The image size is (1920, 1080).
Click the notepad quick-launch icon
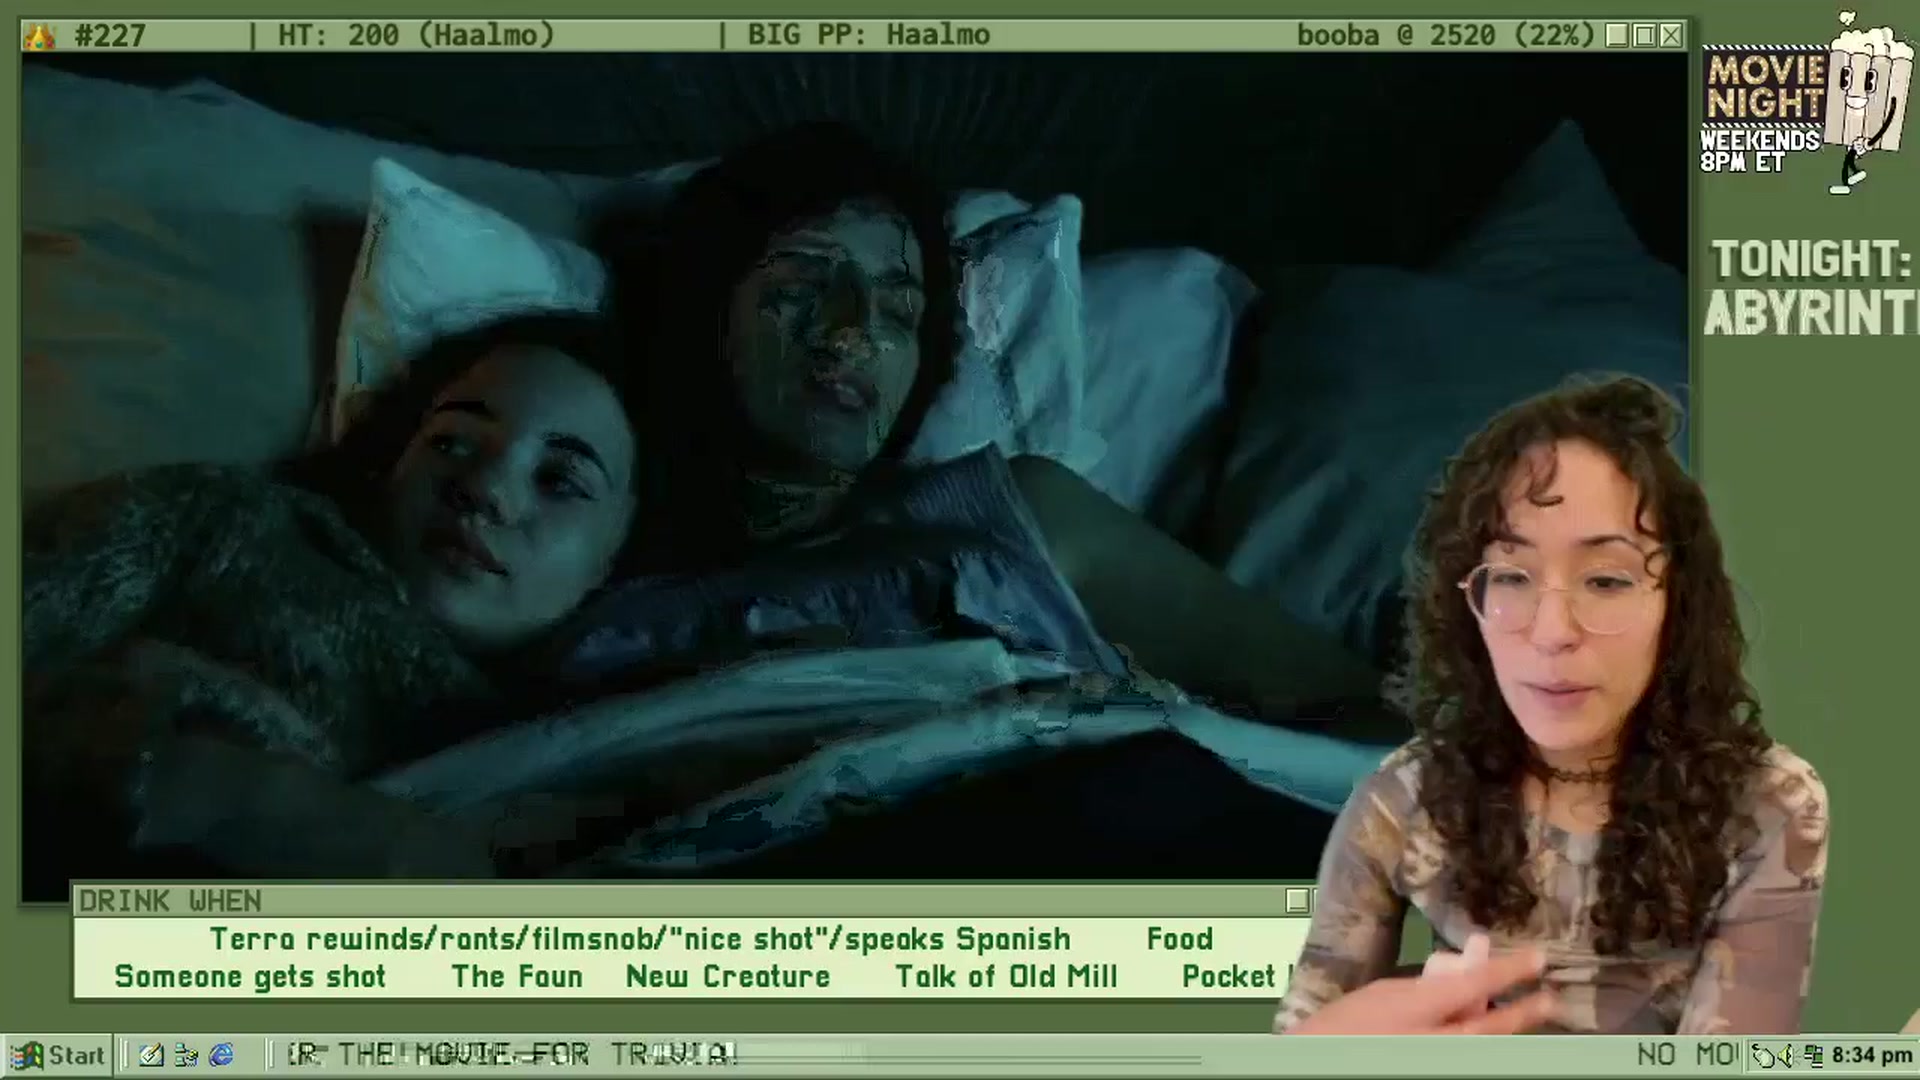coord(151,1055)
